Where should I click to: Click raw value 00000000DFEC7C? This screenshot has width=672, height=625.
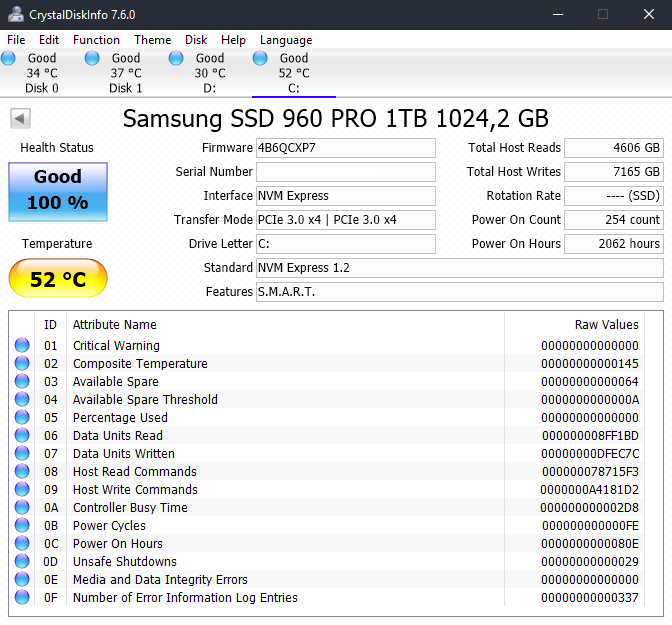click(590, 454)
